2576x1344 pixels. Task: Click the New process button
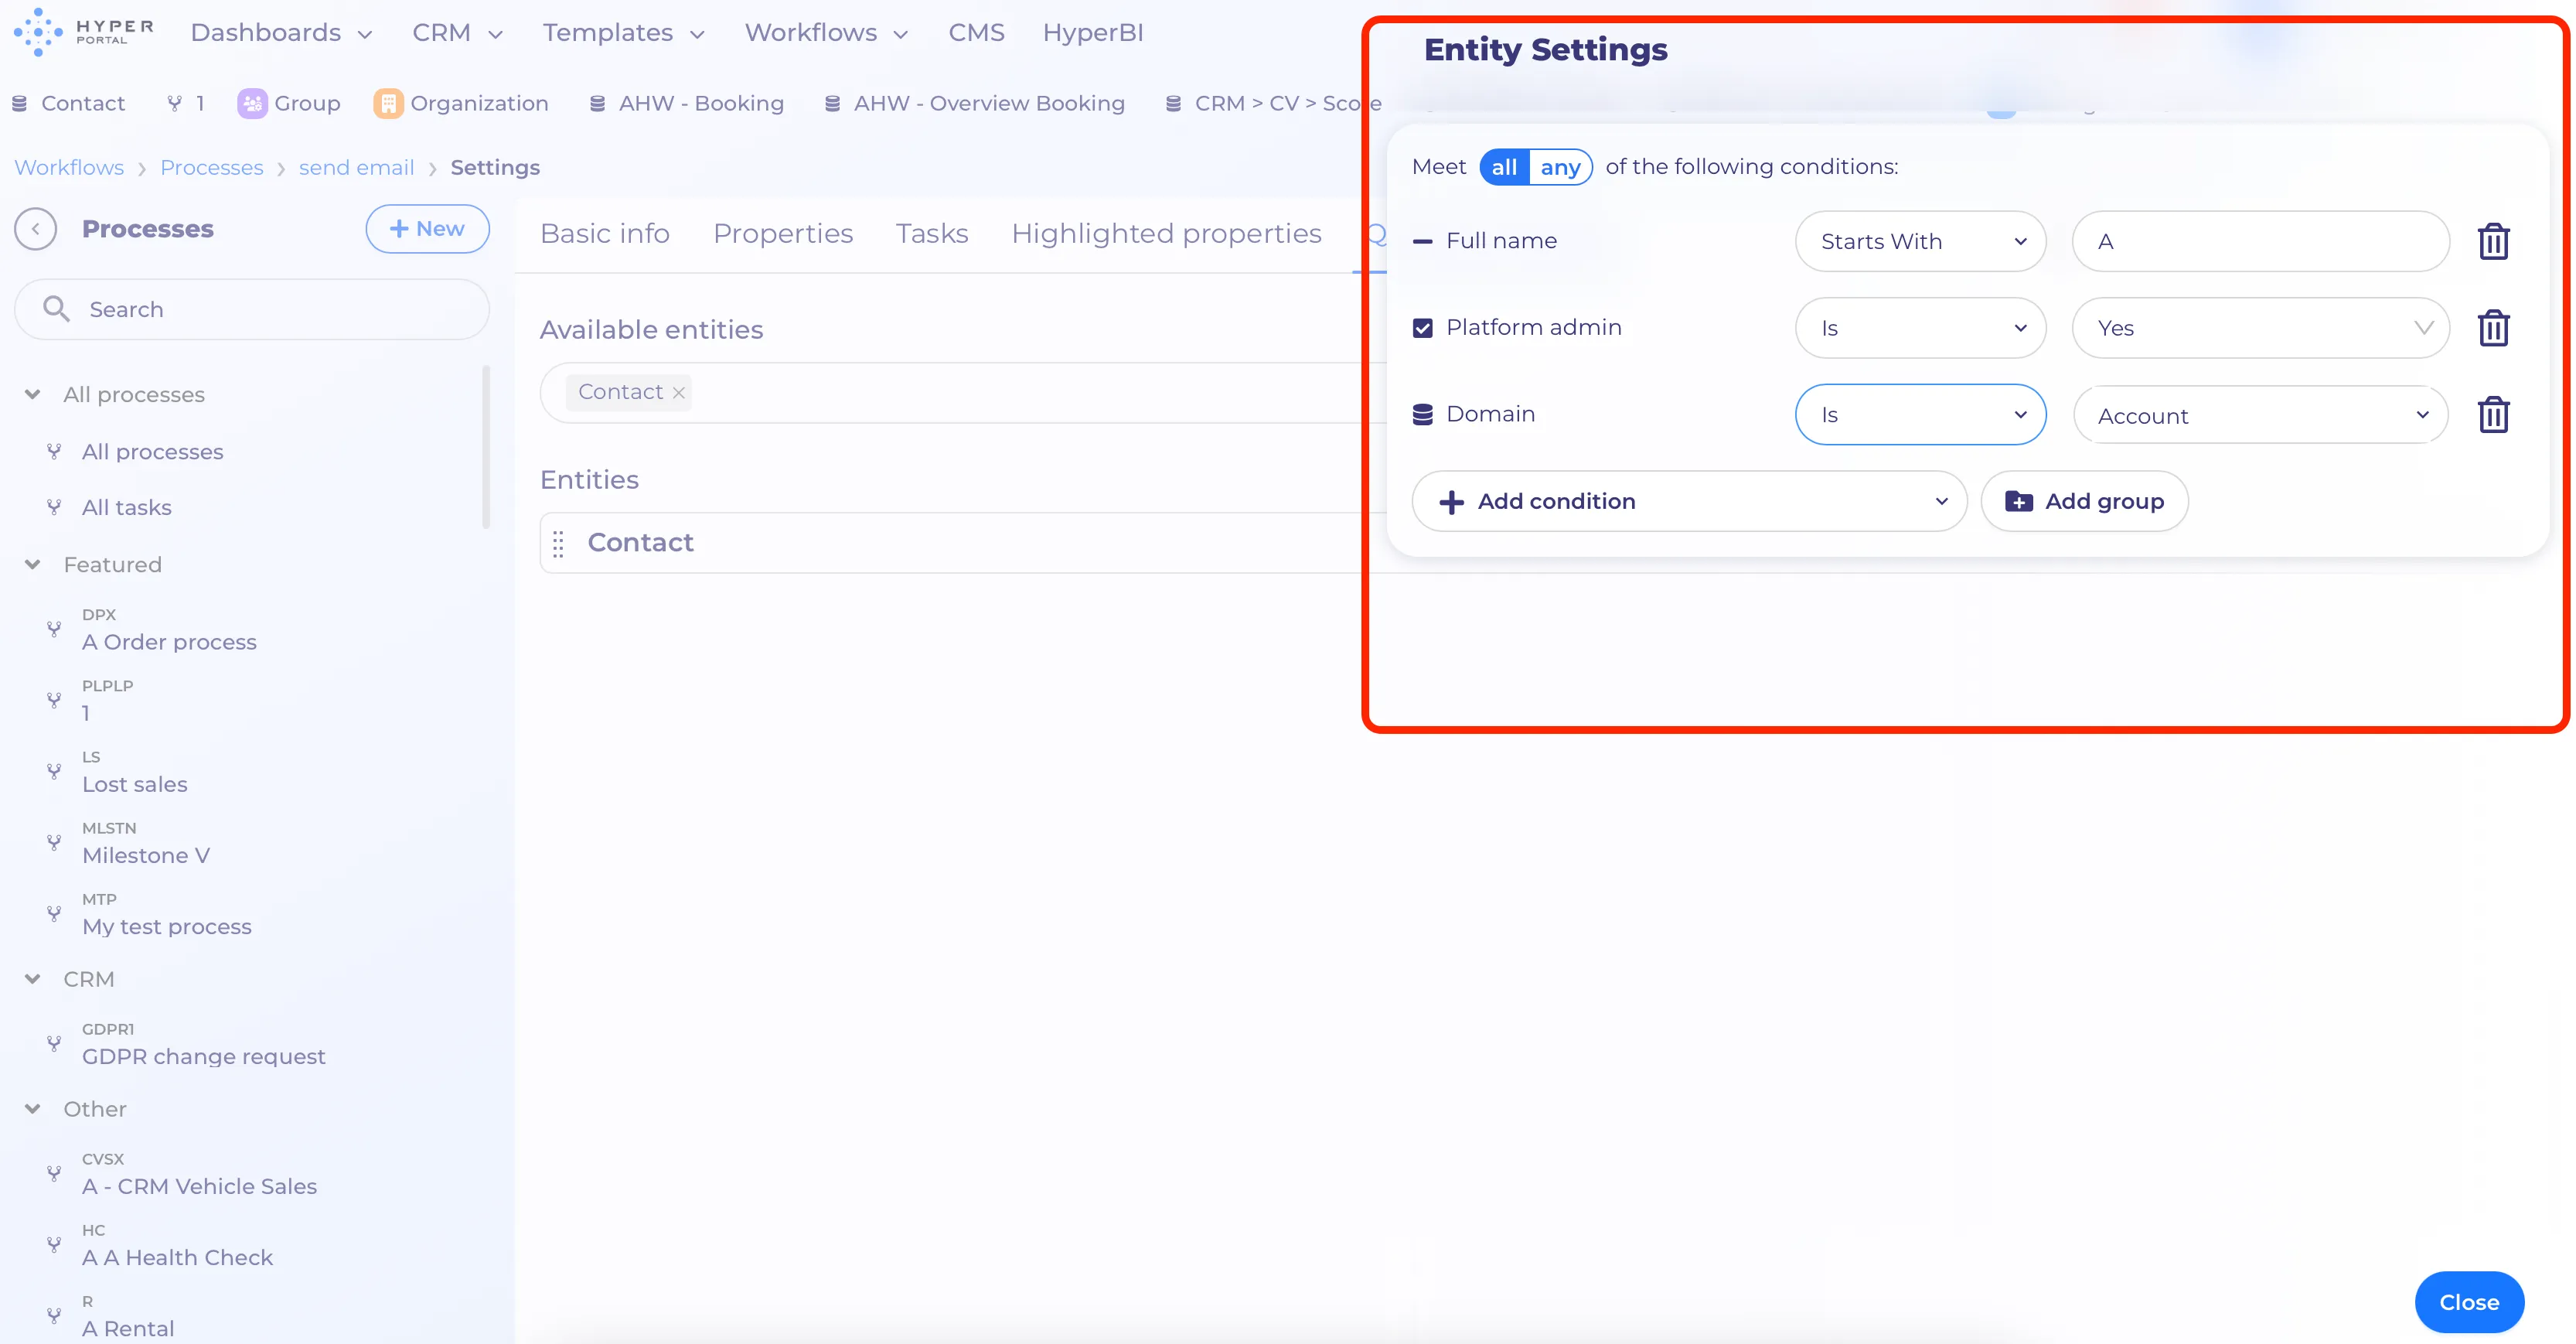(x=427, y=229)
